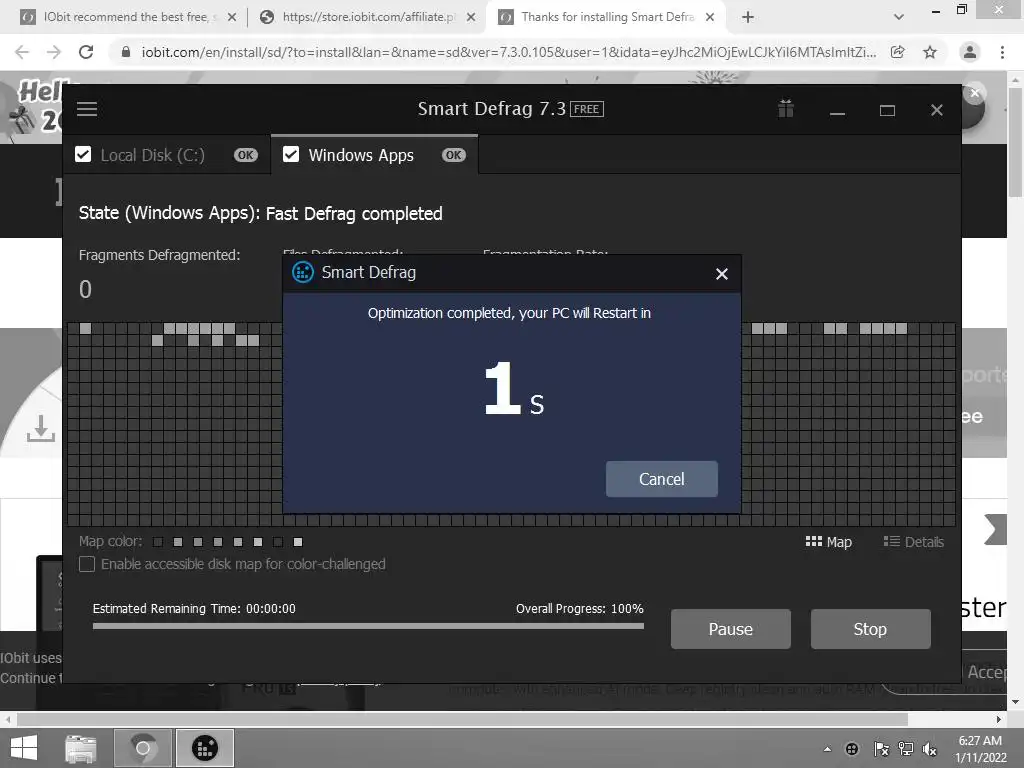Click the overall progress bar

click(368, 626)
